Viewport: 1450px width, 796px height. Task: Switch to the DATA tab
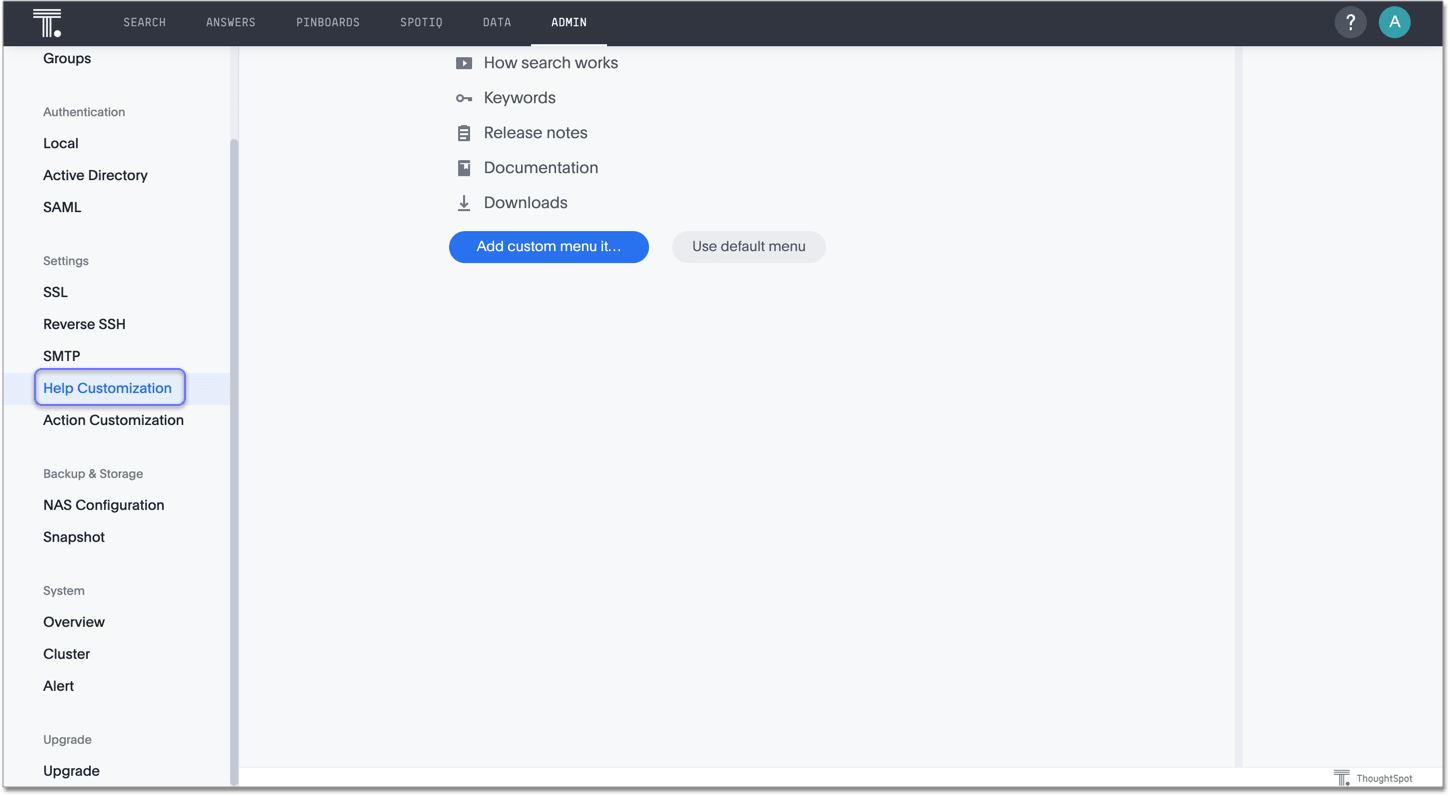tap(497, 22)
